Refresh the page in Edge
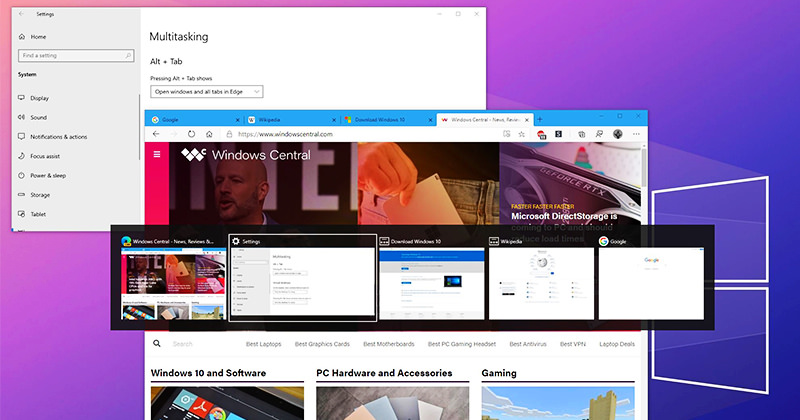 (x=191, y=134)
